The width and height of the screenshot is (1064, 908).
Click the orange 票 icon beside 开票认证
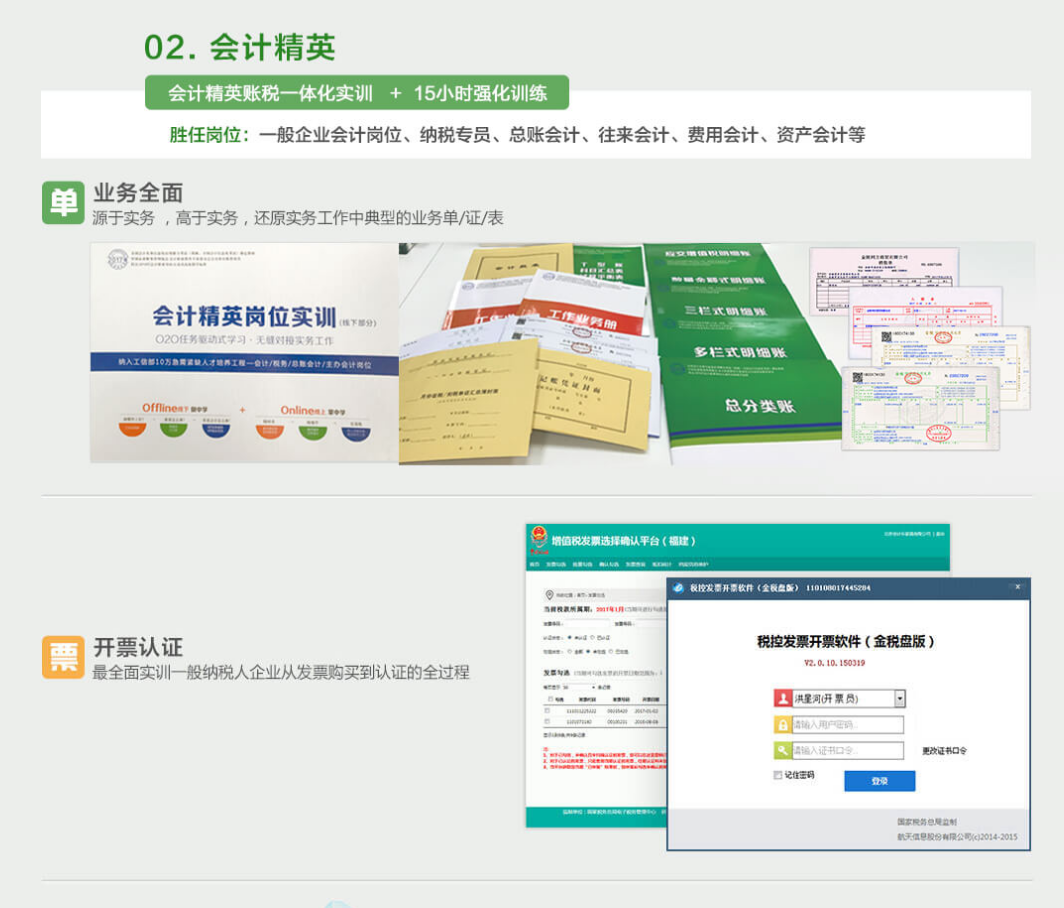pos(62,657)
